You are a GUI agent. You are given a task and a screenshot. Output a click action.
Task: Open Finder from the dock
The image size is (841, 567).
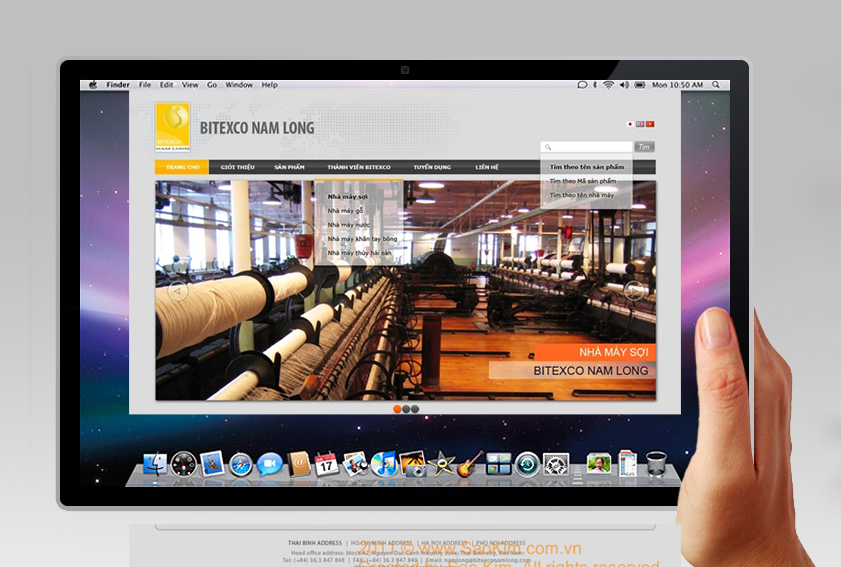pos(156,464)
